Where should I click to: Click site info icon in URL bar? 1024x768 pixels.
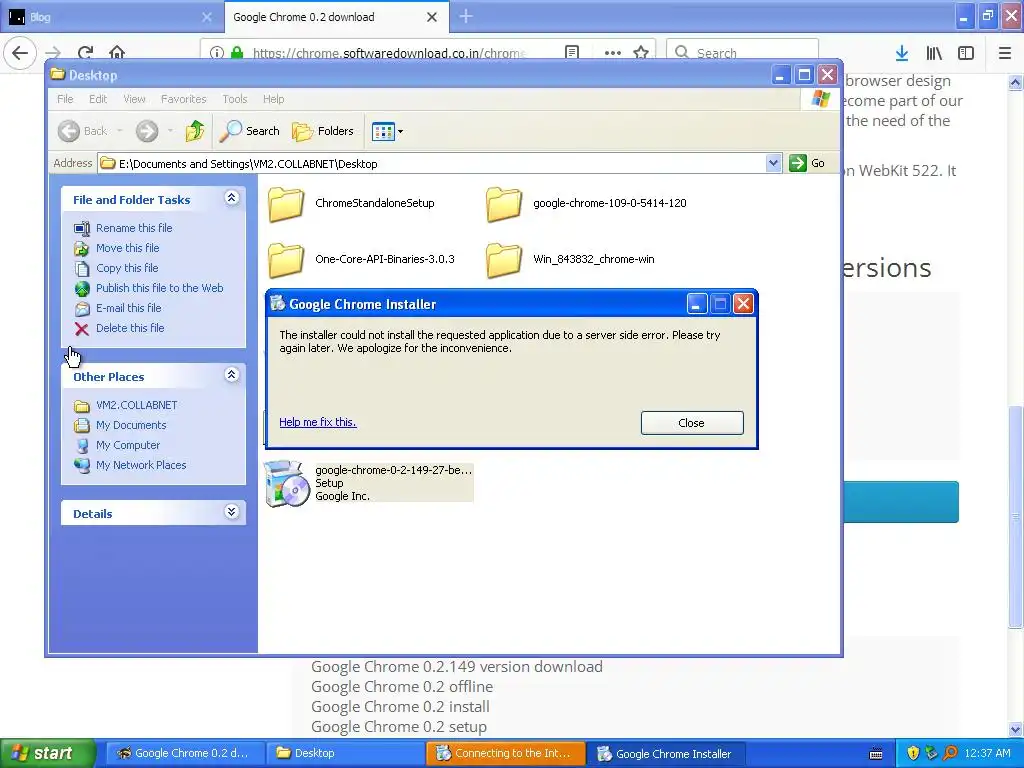(x=217, y=53)
